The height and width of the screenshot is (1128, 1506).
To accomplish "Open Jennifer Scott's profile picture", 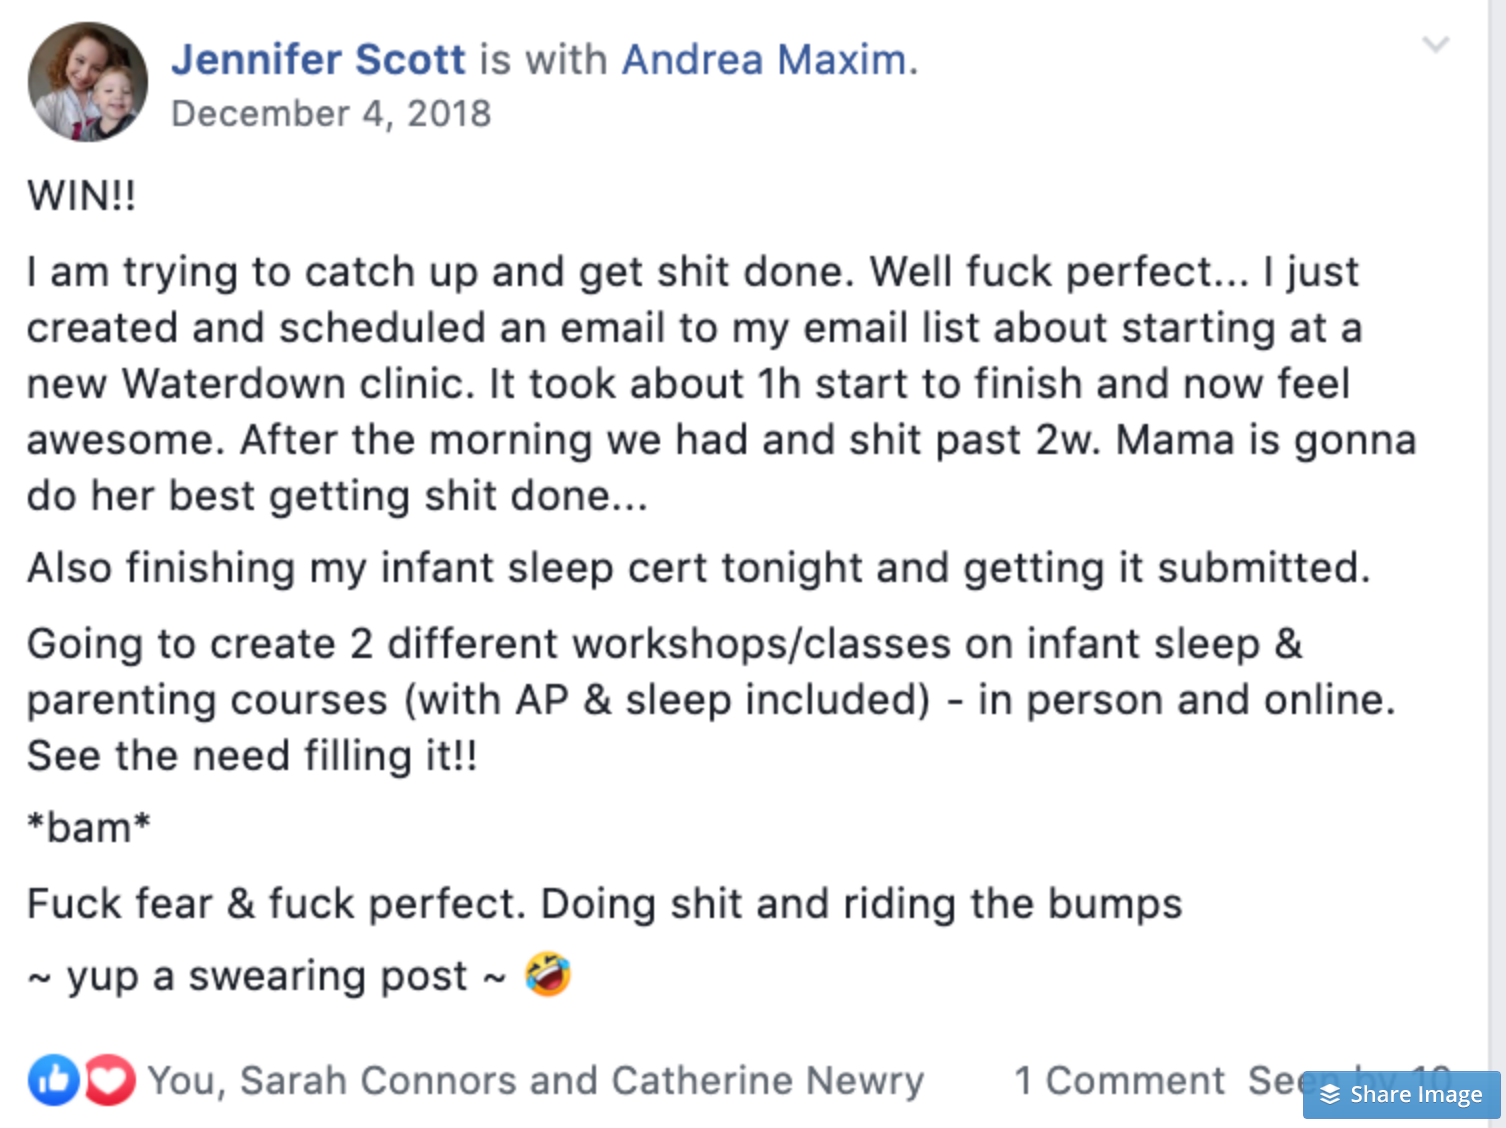I will (x=88, y=82).
